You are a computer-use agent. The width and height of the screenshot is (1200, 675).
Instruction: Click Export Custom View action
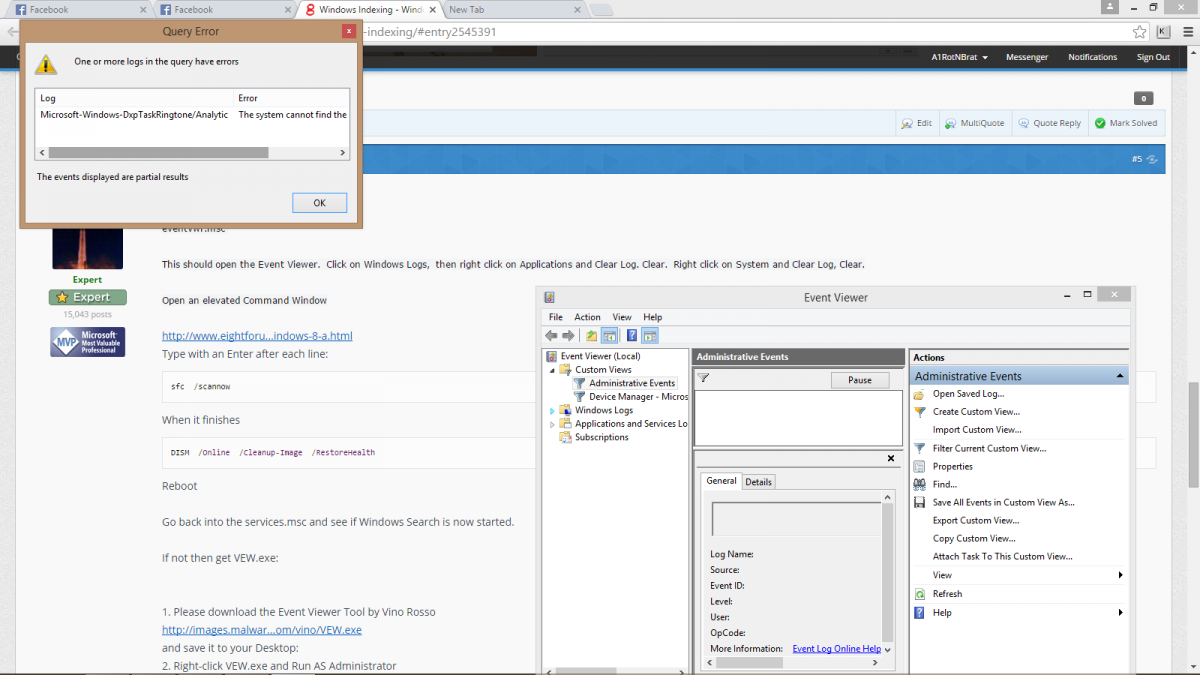(x=976, y=520)
